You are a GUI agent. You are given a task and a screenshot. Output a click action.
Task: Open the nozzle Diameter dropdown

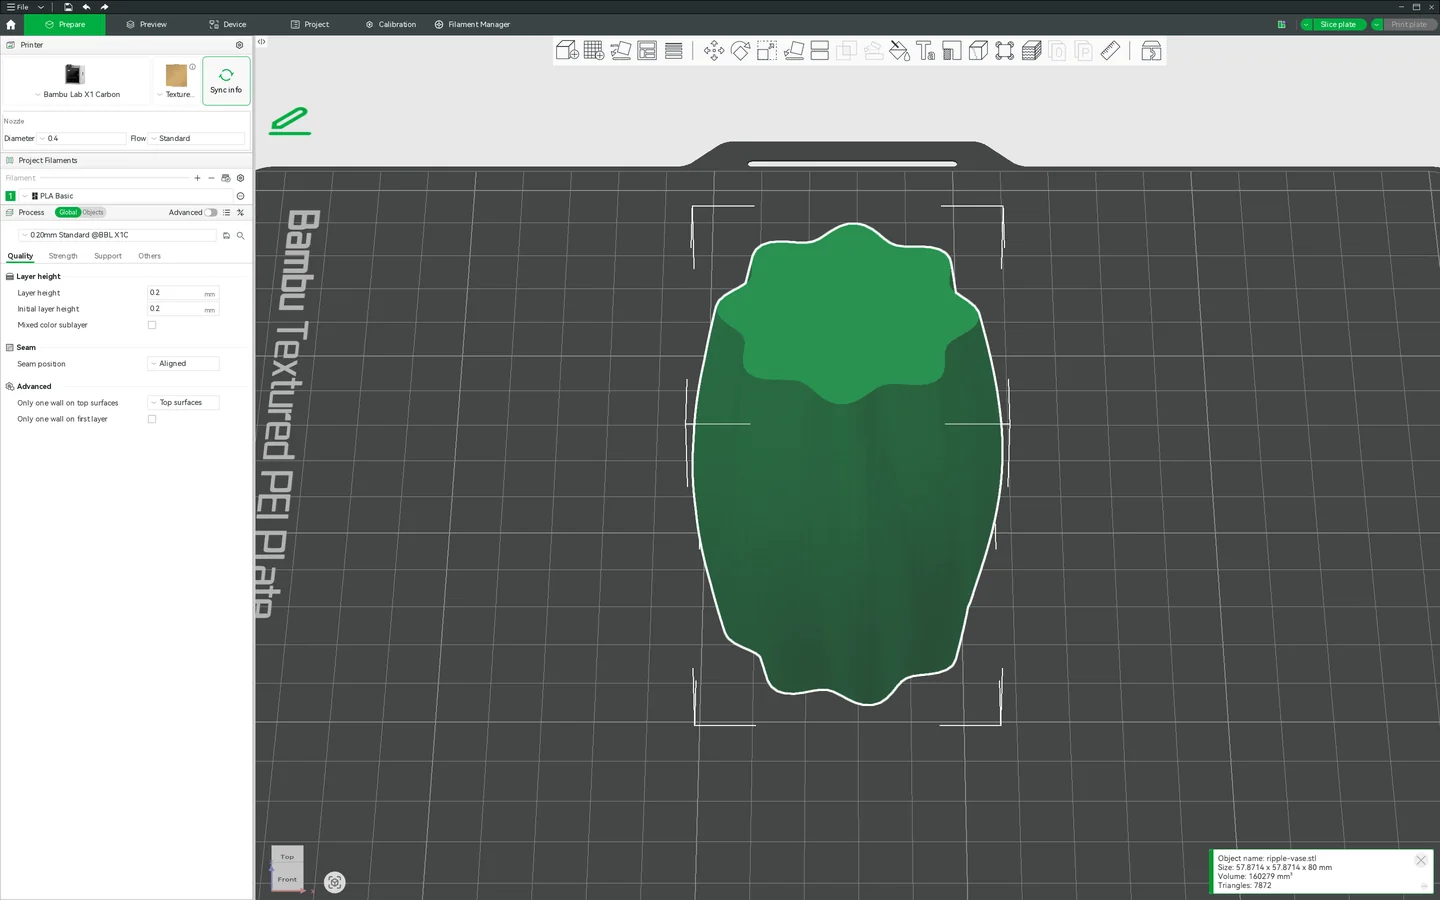click(x=82, y=139)
